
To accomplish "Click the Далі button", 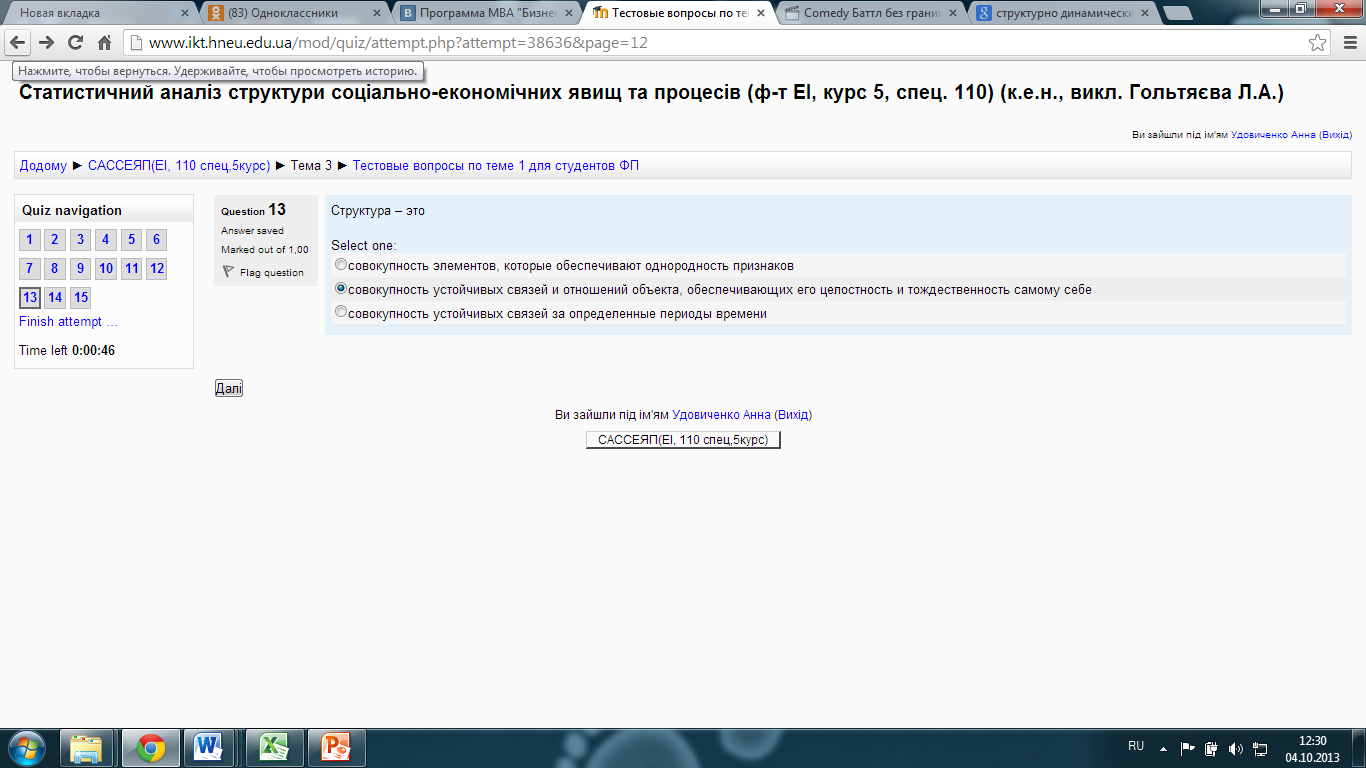I will pyautogui.click(x=229, y=388).
